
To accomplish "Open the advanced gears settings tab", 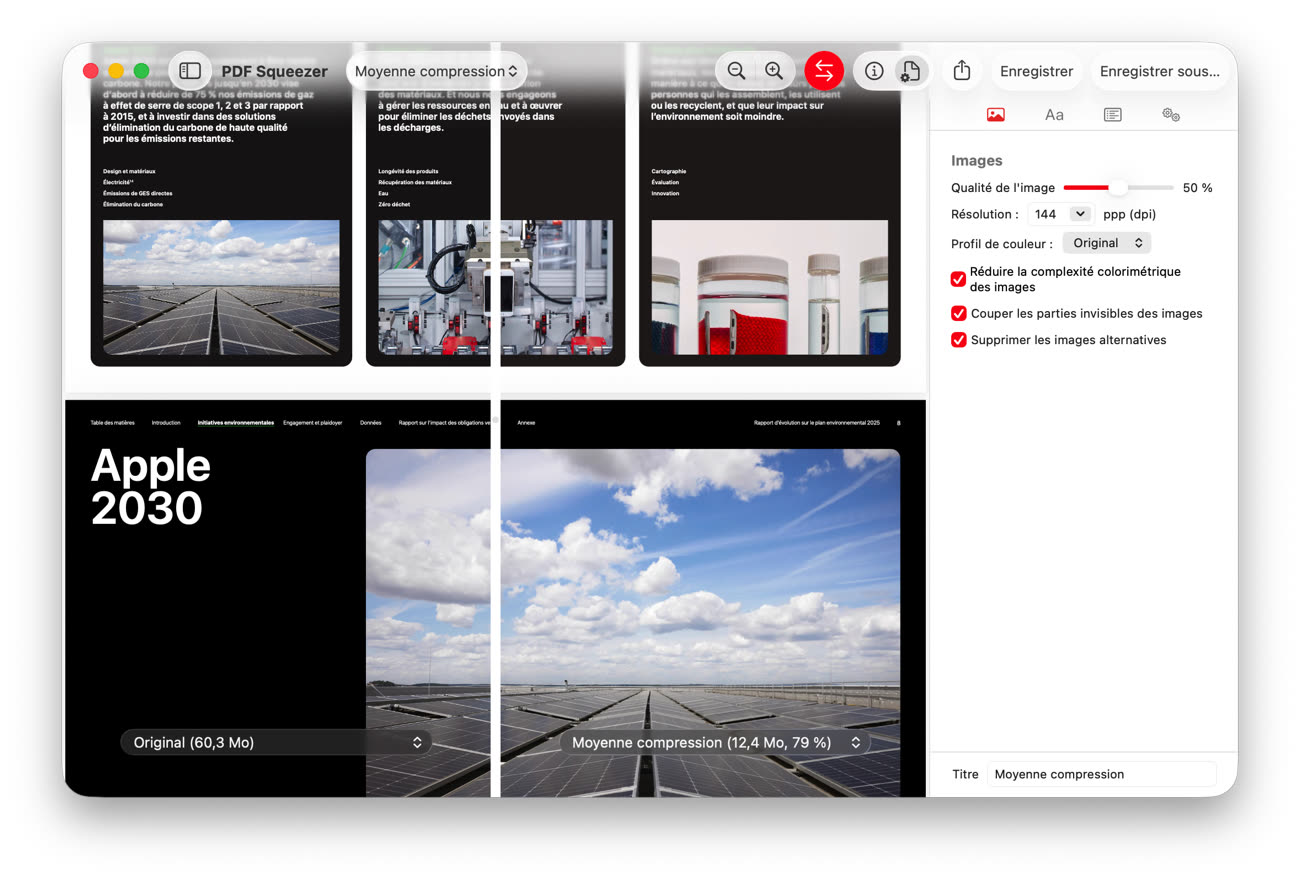I will [x=1171, y=115].
